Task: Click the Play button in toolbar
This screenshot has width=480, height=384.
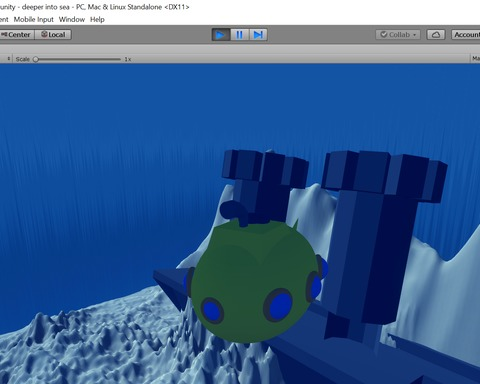Action: pyautogui.click(x=221, y=35)
